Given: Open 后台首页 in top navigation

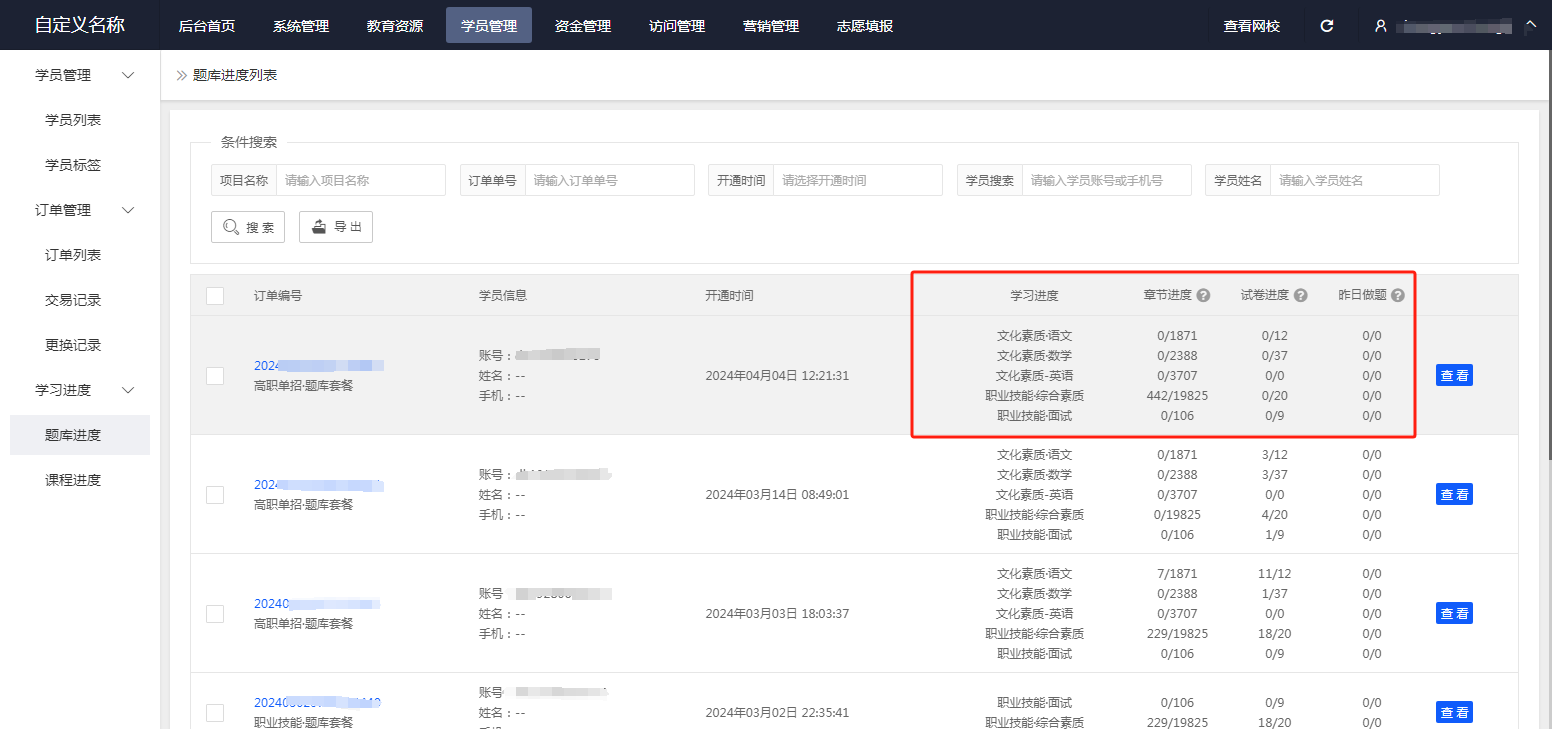Looking at the screenshot, I should coord(206,26).
